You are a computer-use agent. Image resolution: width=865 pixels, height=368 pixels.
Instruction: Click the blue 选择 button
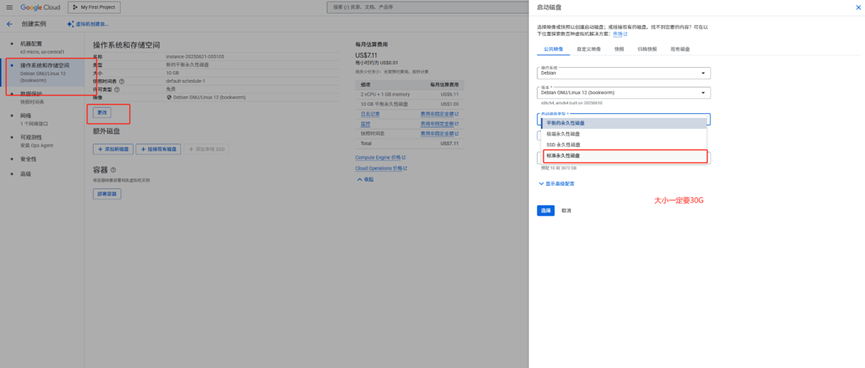tap(546, 211)
